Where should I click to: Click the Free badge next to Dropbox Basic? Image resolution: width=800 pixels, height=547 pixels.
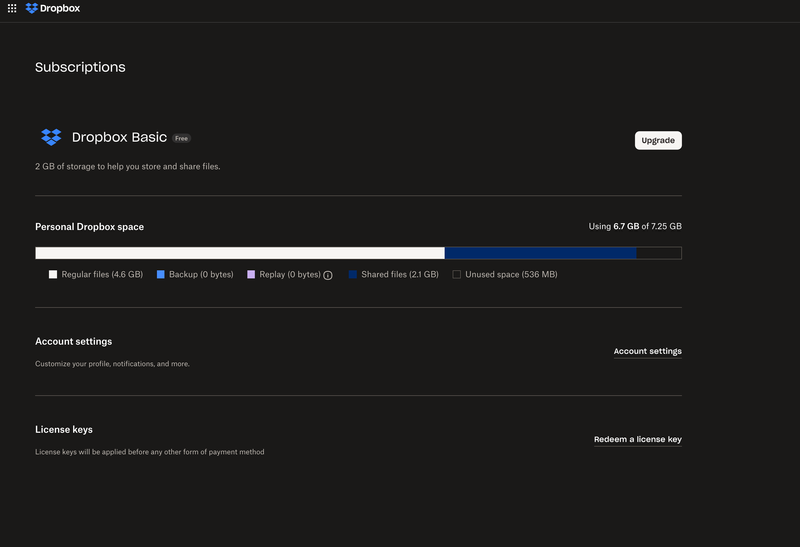[181, 138]
